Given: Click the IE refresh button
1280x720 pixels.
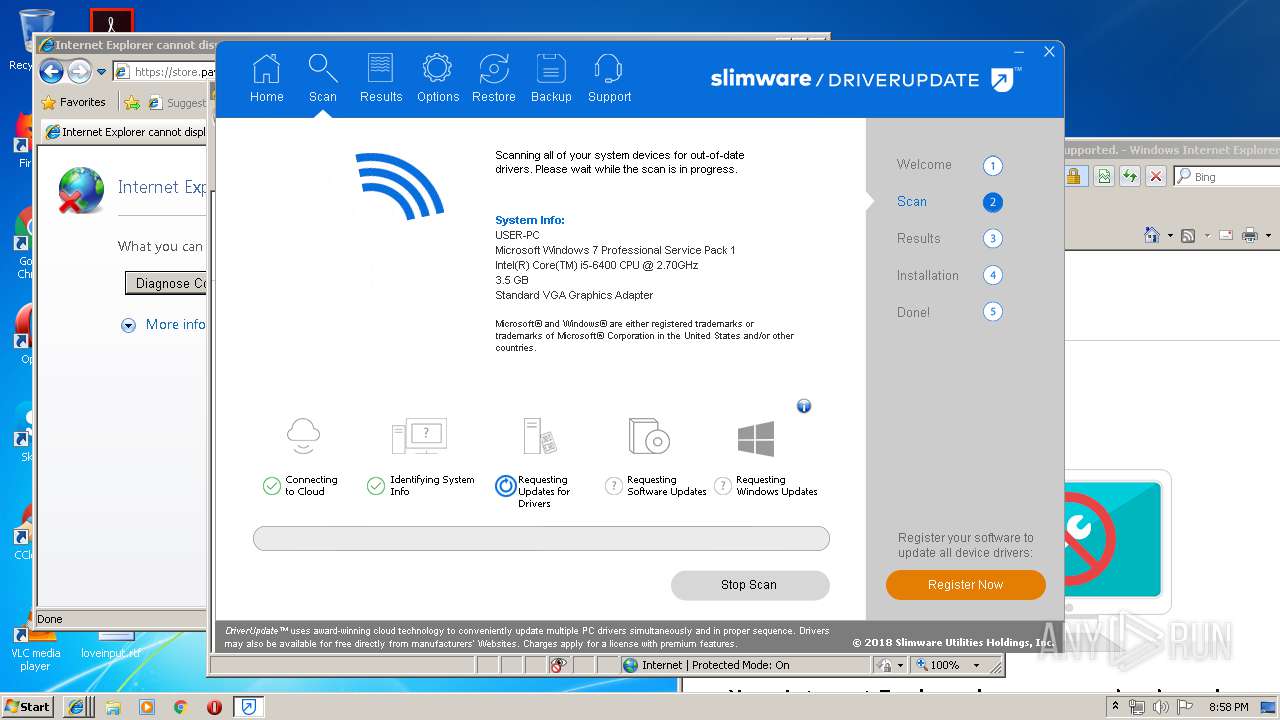Looking at the screenshot, I should [x=1129, y=177].
